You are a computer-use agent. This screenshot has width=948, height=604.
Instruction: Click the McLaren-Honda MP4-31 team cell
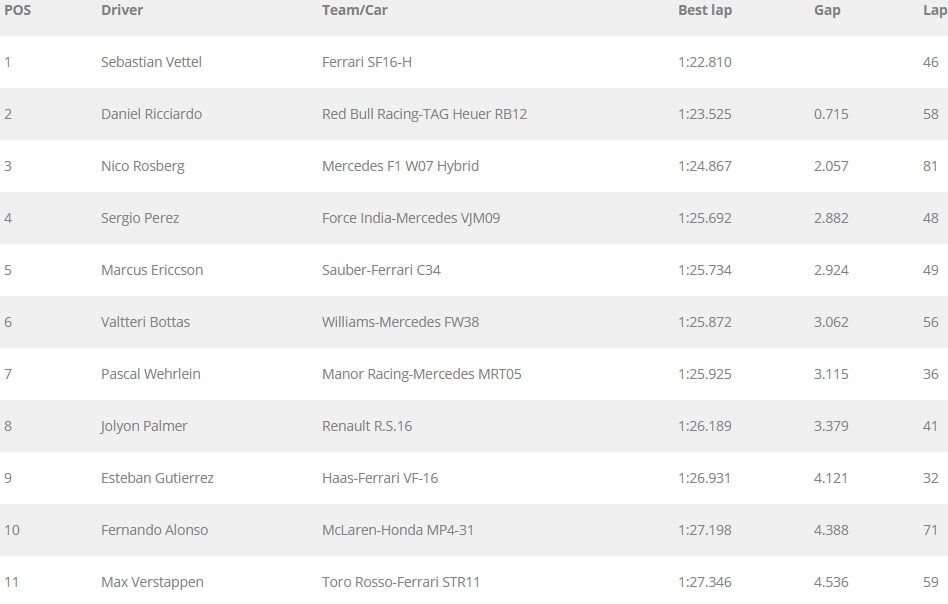pyautogui.click(x=398, y=530)
